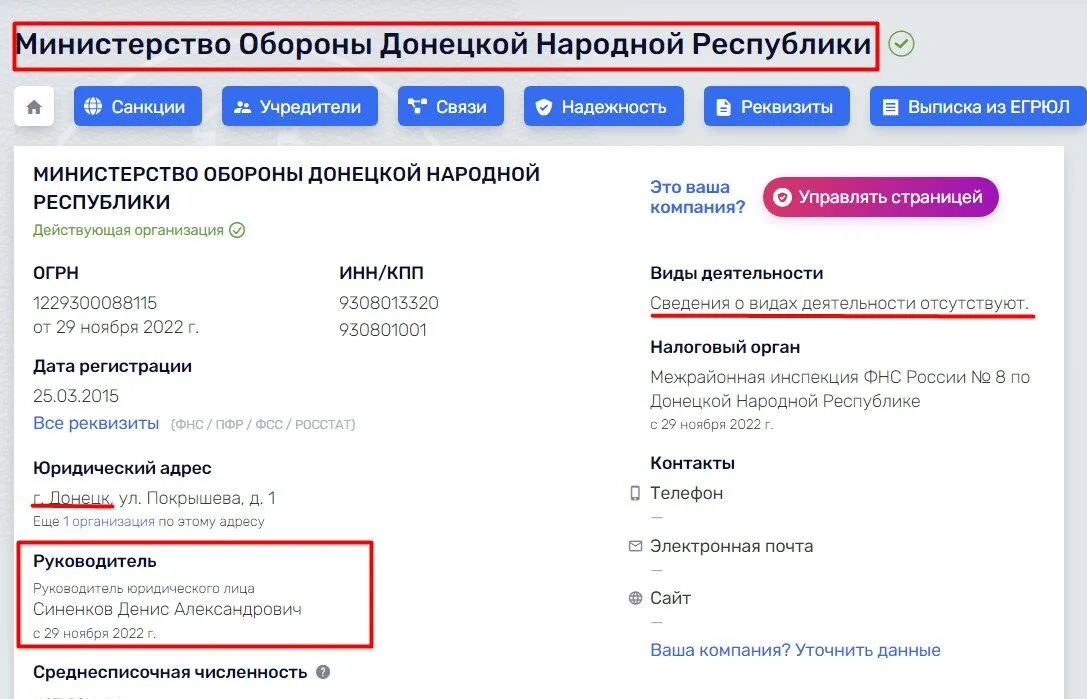Image resolution: width=1087 pixels, height=699 pixels.
Task: Select the globe icon next to Сайт
Action: 634,598
